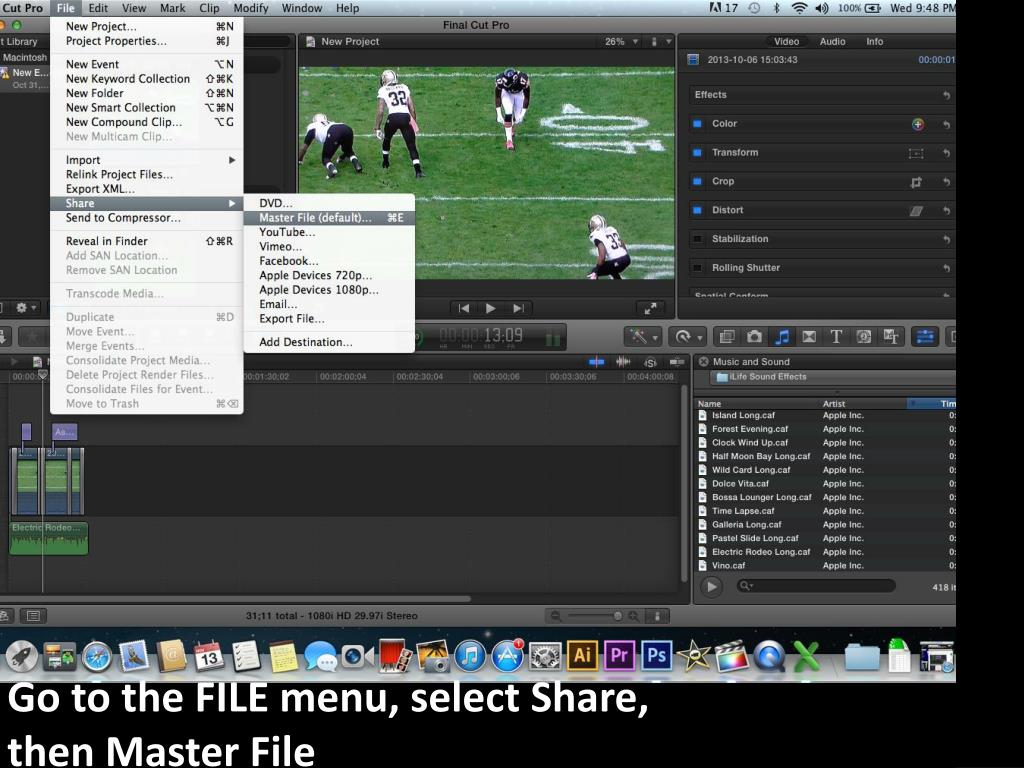Toggle audio skimming waveform button

tap(623, 362)
